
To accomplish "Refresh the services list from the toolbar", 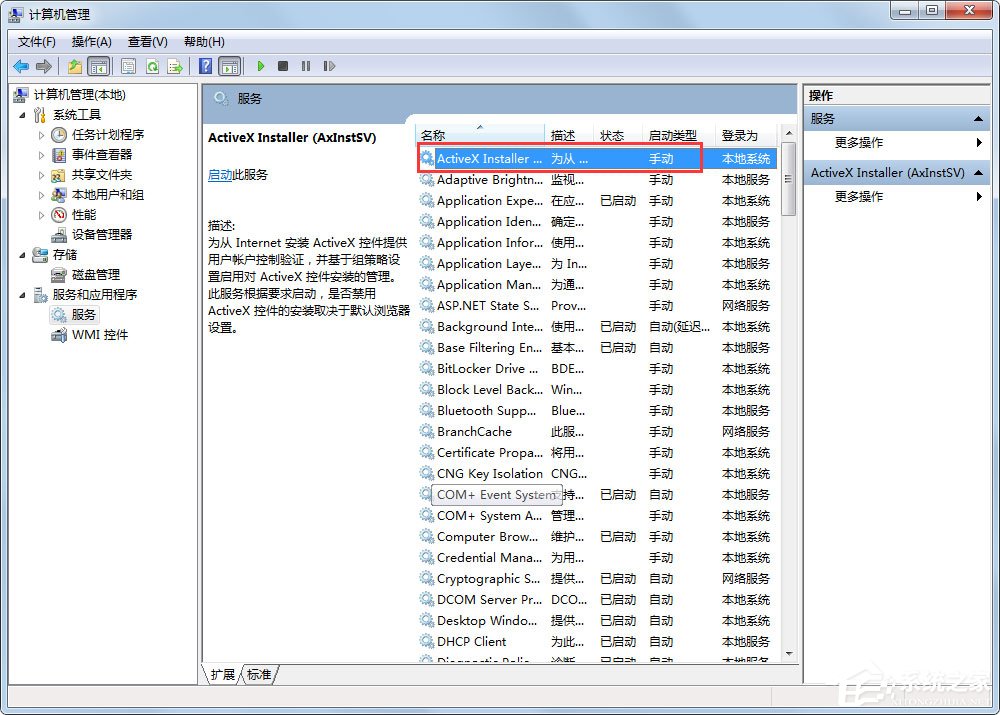I will 153,66.
